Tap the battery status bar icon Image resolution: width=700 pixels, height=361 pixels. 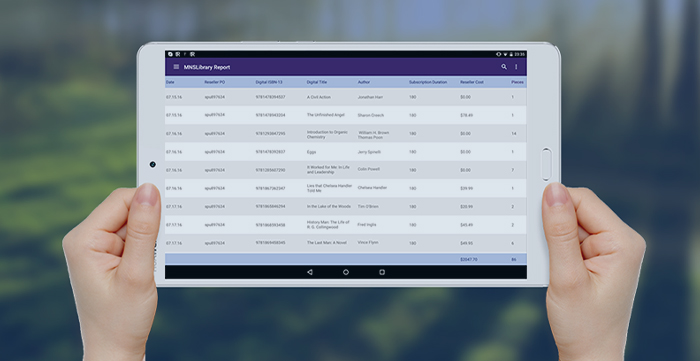coord(511,54)
